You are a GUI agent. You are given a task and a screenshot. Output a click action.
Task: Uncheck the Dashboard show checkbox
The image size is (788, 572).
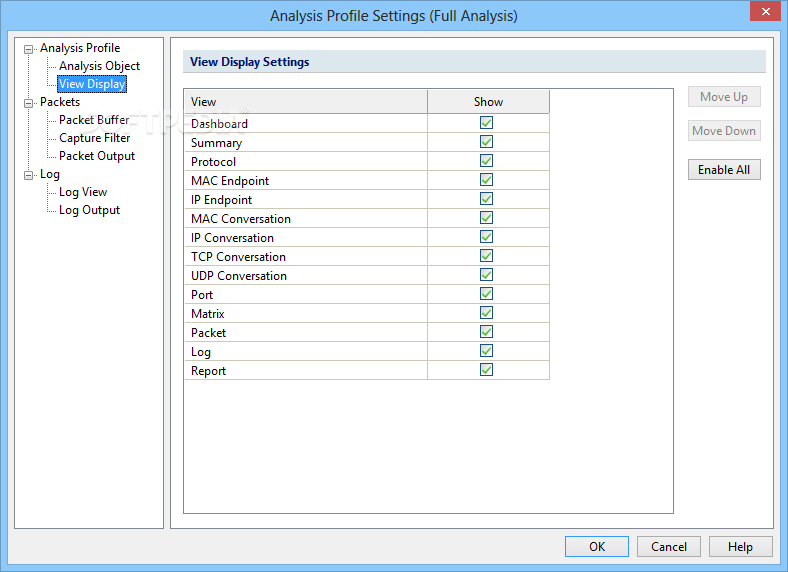click(x=486, y=123)
